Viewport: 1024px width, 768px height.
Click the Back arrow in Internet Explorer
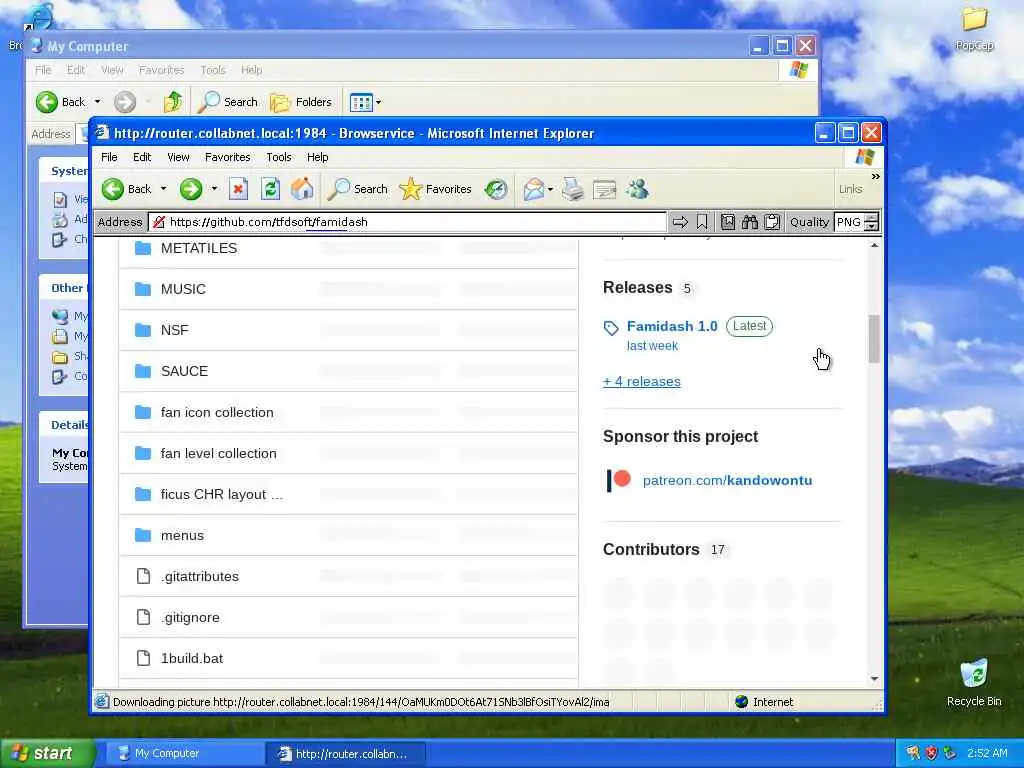pos(113,189)
